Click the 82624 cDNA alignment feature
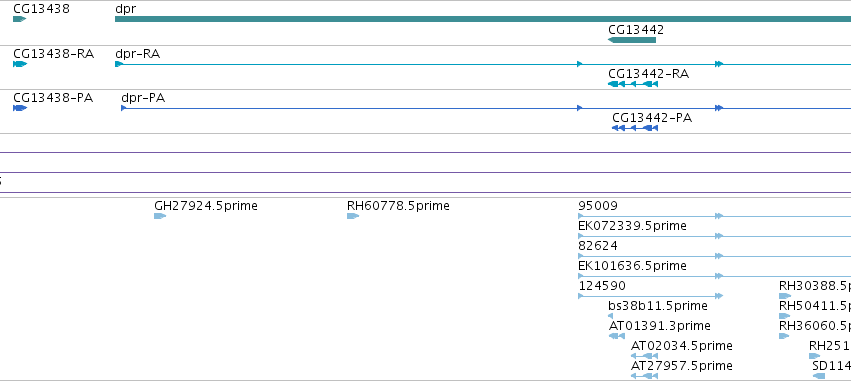This screenshot has height=381, width=851. point(714,256)
